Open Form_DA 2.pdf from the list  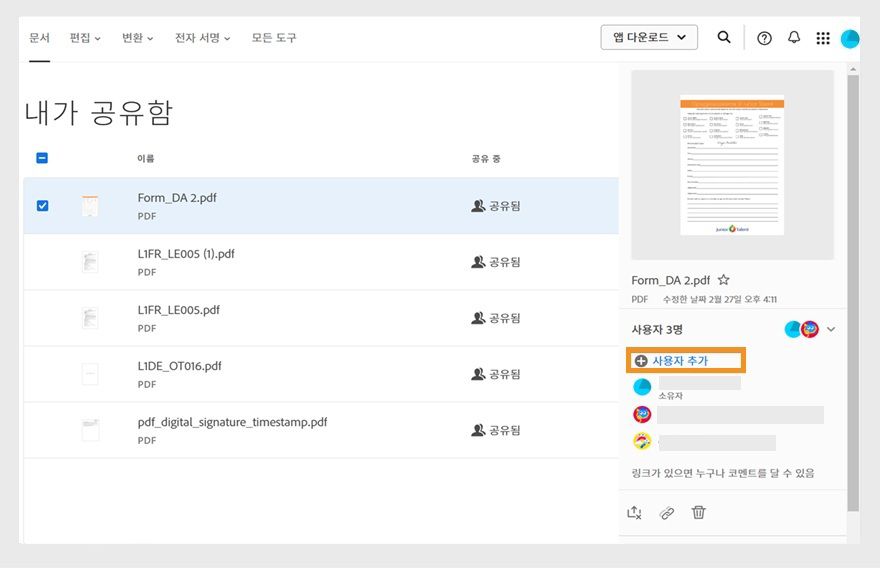pyautogui.click(x=177, y=198)
